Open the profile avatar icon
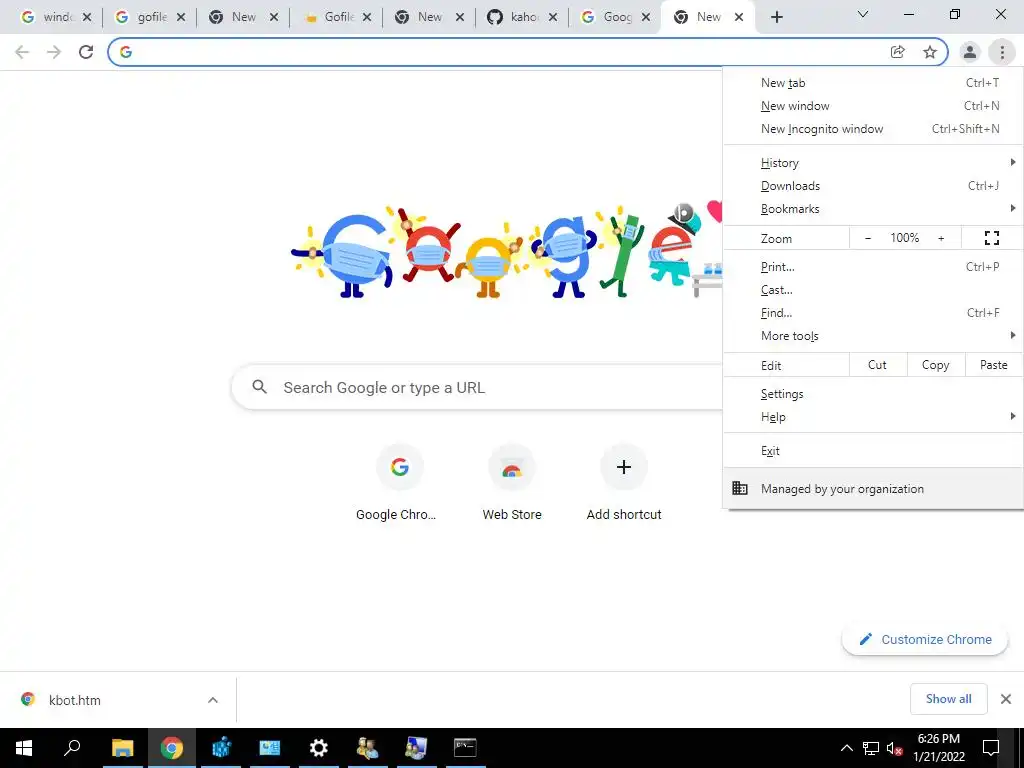This screenshot has height=768, width=1024. pyautogui.click(x=970, y=52)
